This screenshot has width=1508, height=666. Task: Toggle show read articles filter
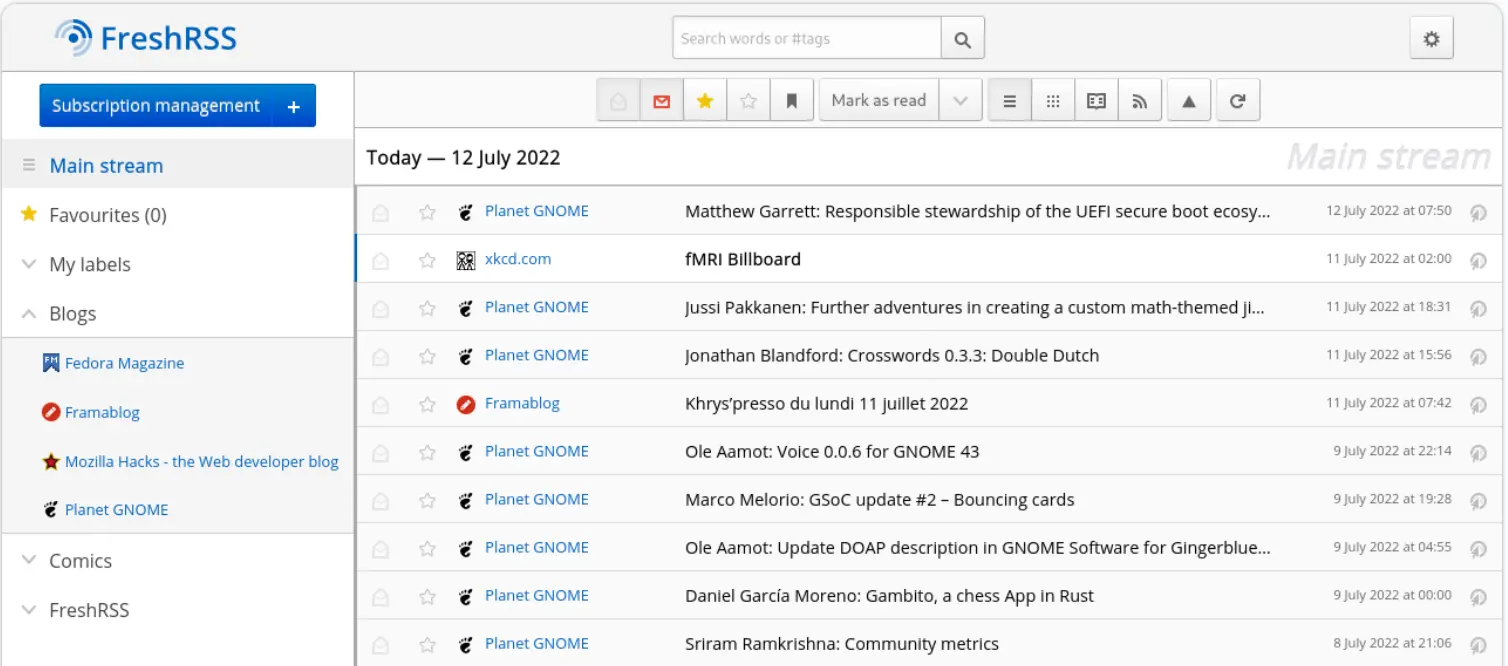pos(618,101)
